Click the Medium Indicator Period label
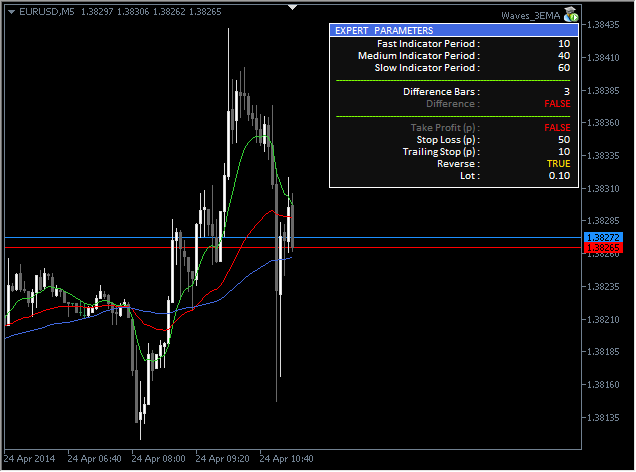 (x=419, y=56)
